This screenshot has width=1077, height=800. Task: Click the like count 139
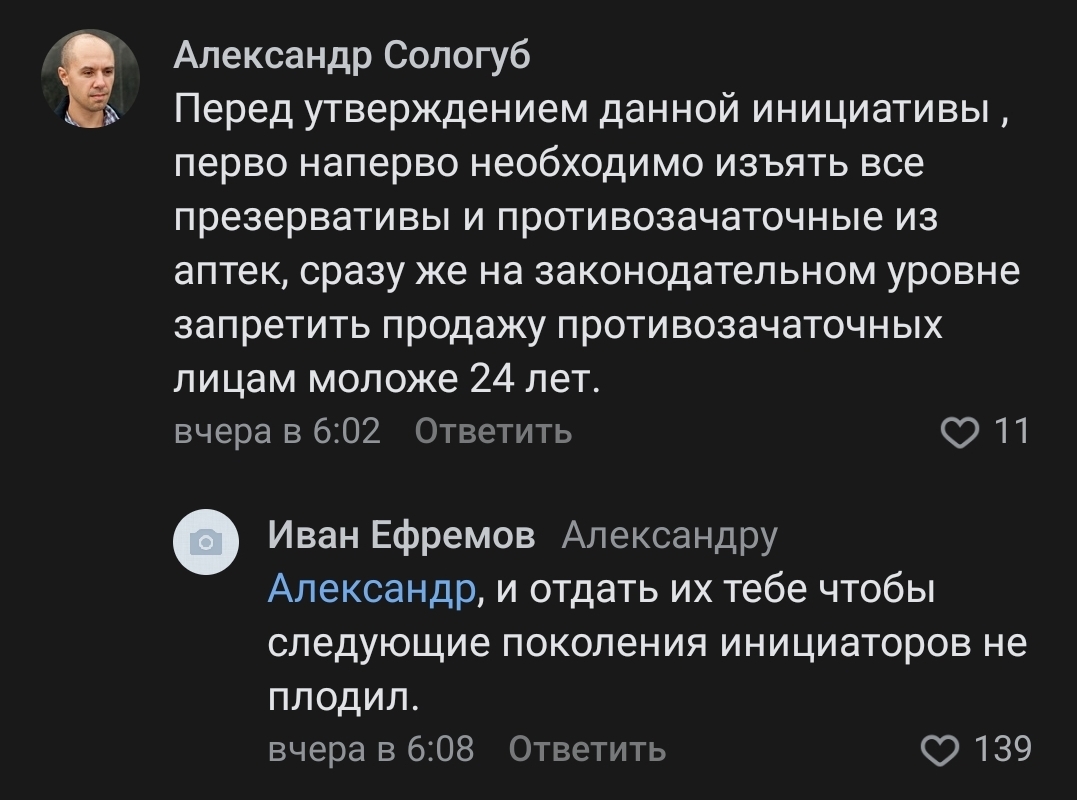pos(1003,748)
